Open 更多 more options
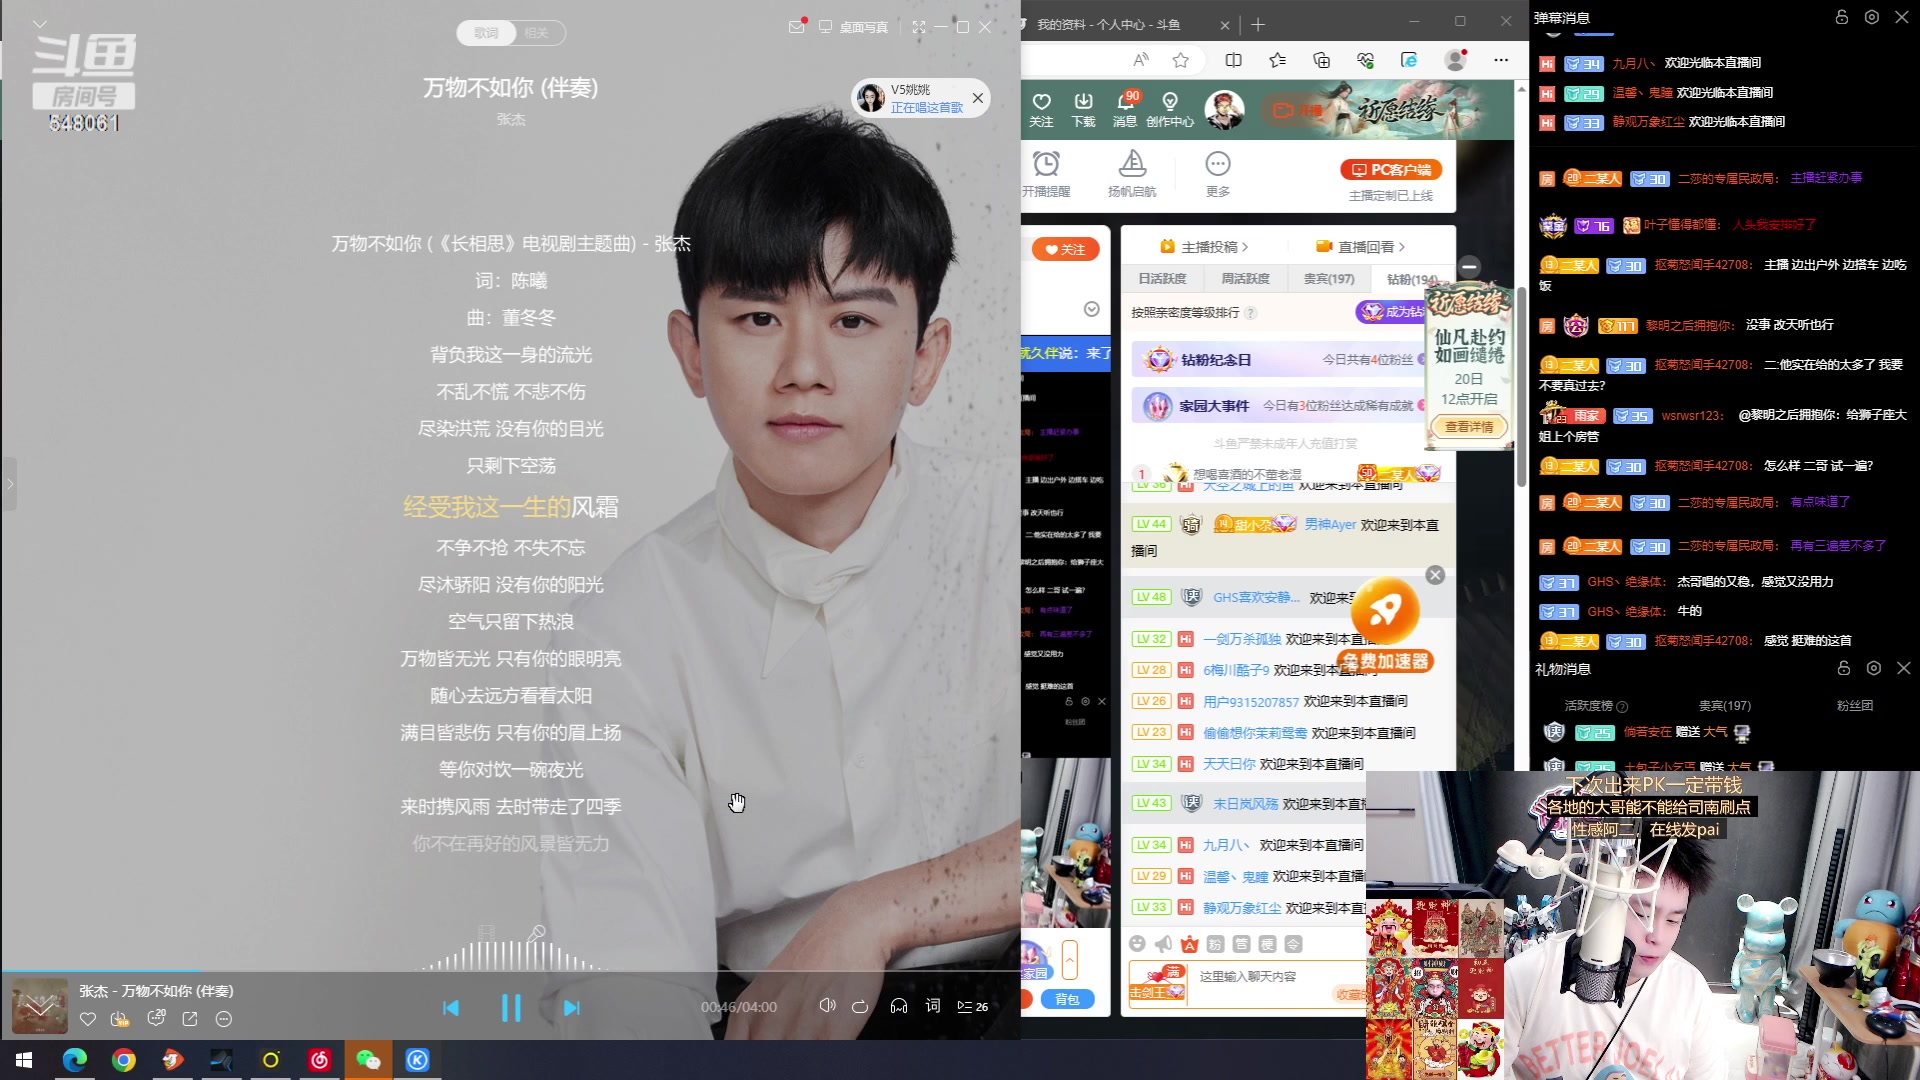Screen dimensions: 1920x1080 pyautogui.click(x=1217, y=173)
